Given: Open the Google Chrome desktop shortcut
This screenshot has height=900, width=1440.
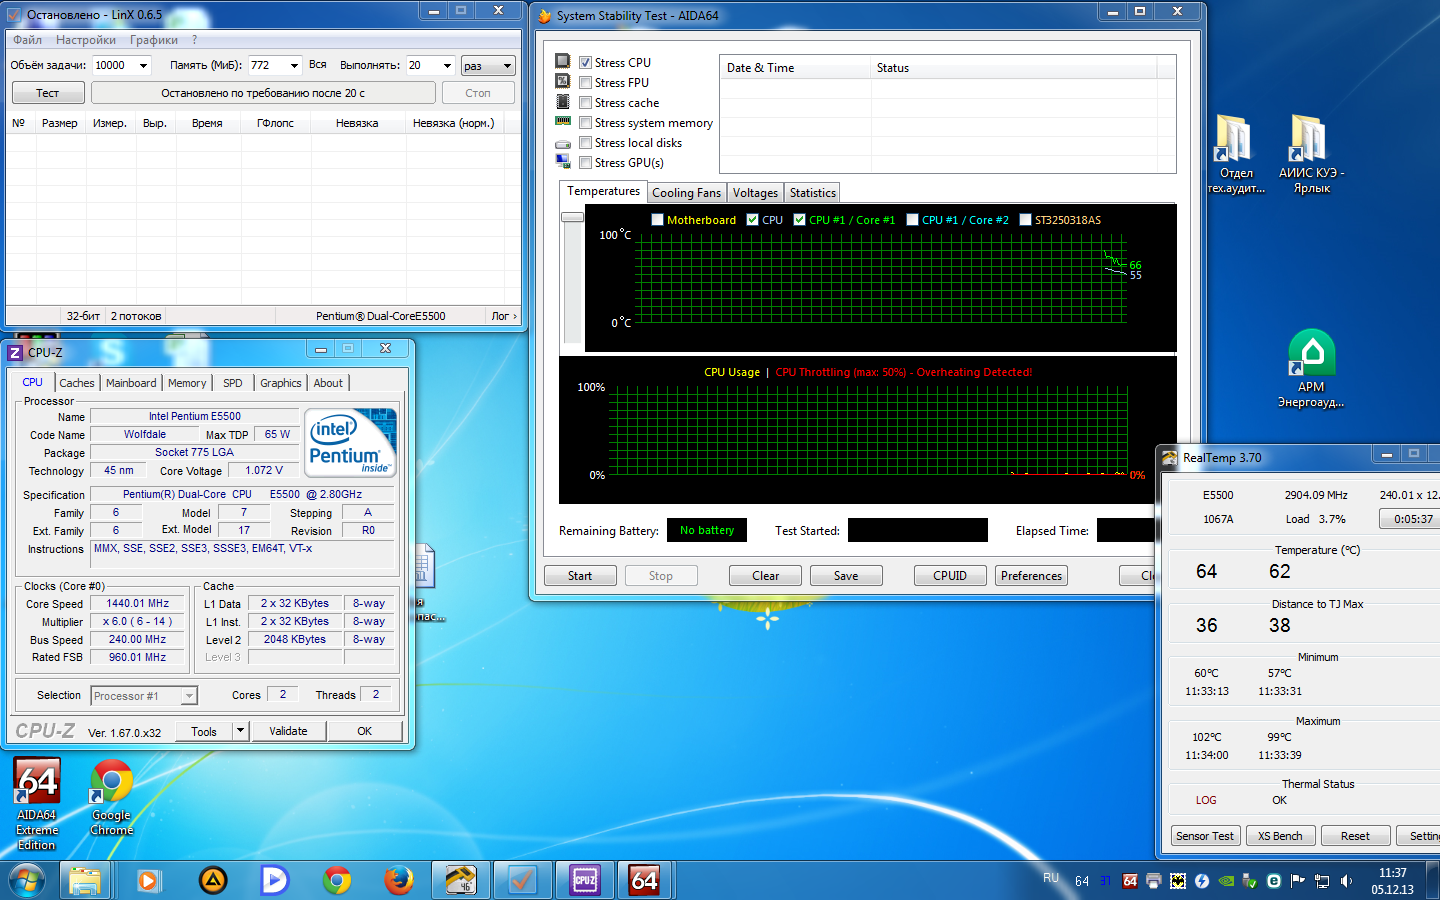Looking at the screenshot, I should 111,797.
